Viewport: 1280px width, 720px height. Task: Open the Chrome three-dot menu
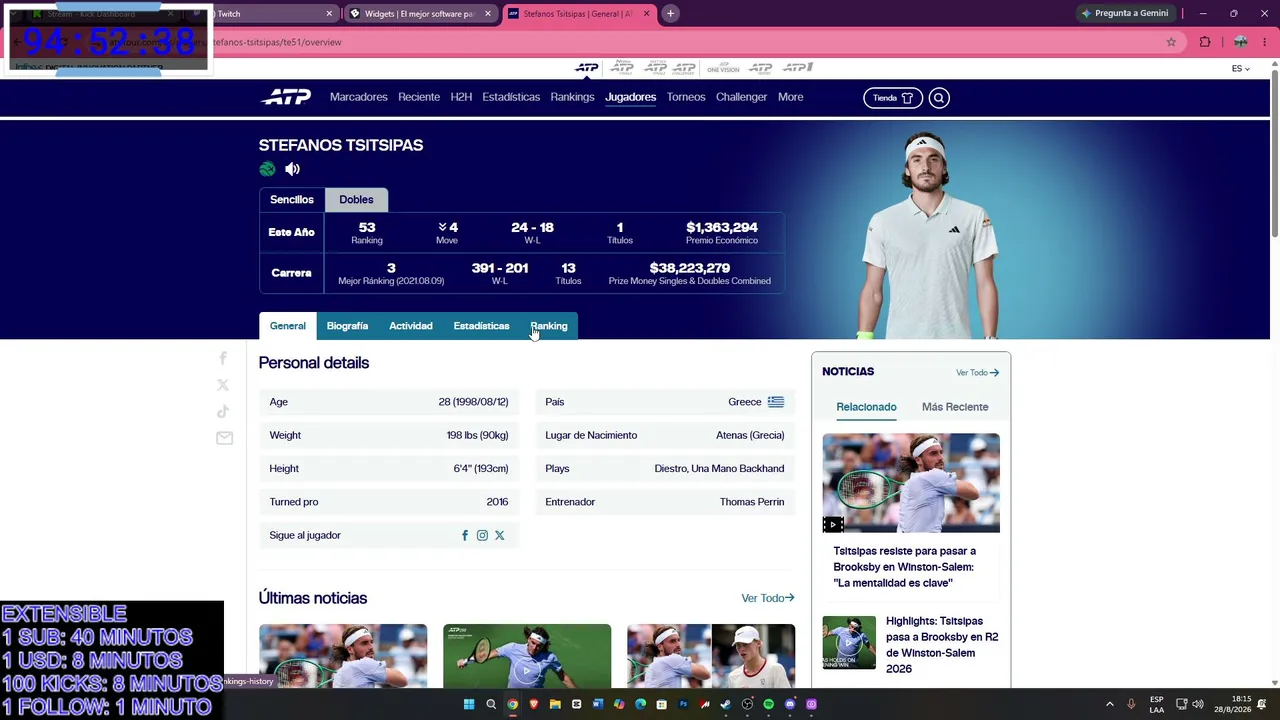click(x=1265, y=42)
